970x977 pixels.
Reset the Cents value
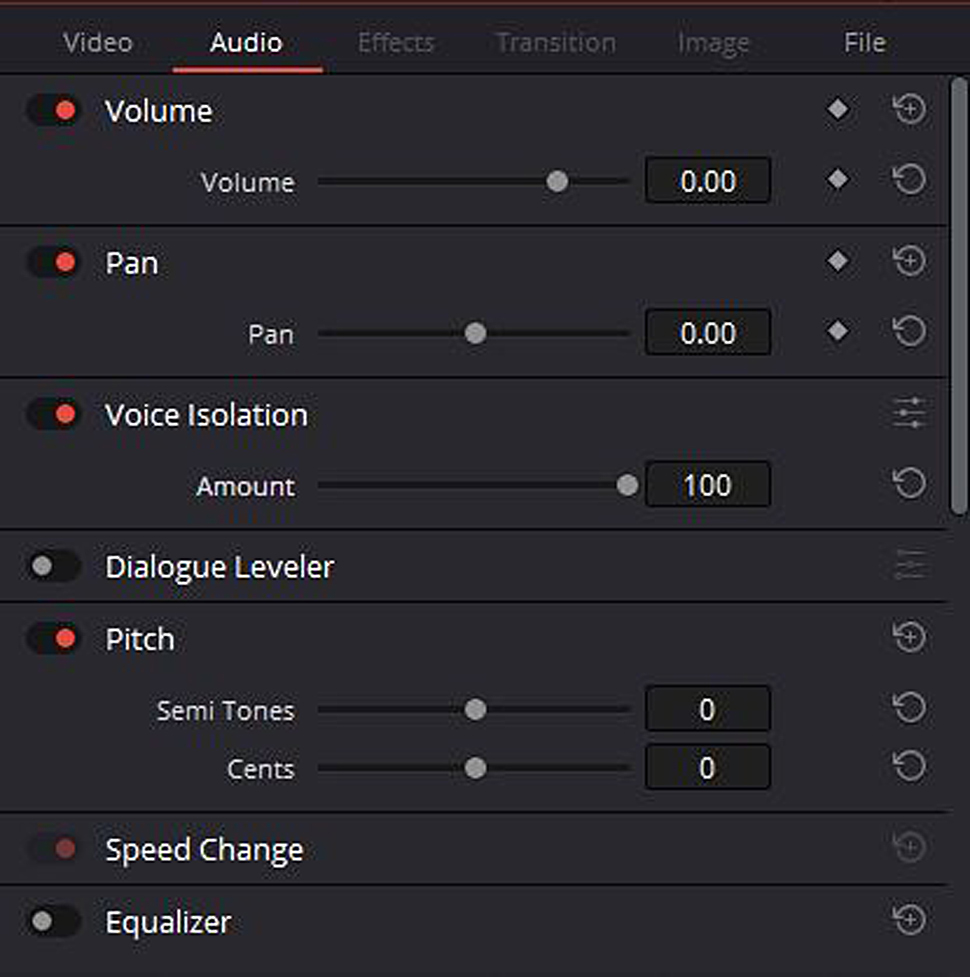tap(909, 767)
